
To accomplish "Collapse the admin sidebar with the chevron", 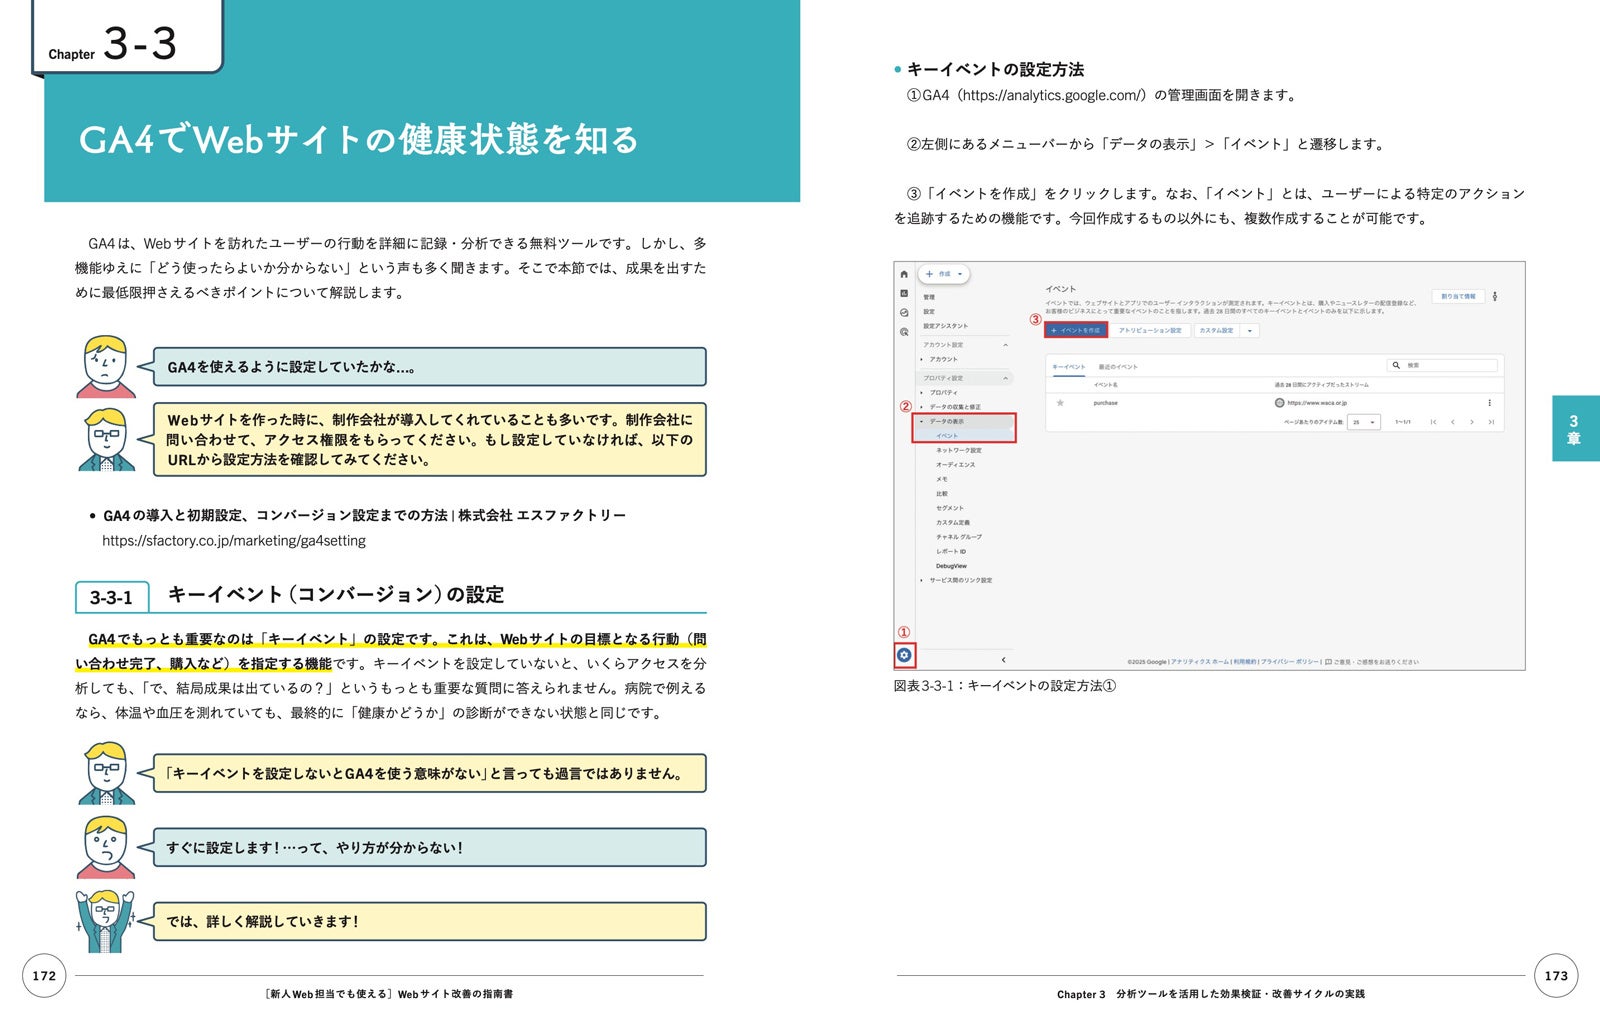I will 1003,659.
